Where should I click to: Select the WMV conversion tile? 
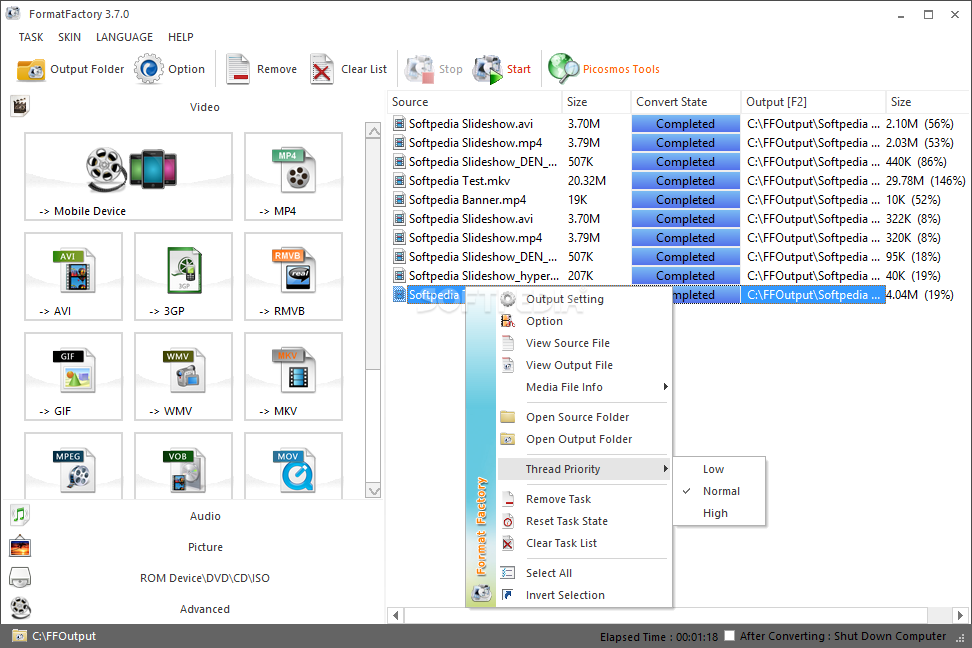click(x=183, y=376)
